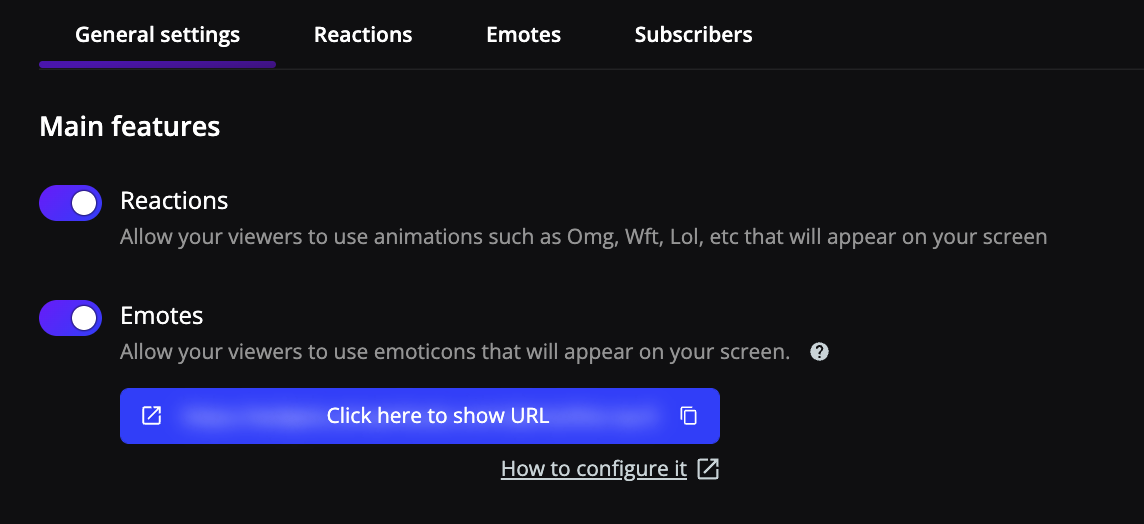Select the General settings tab

tap(158, 34)
